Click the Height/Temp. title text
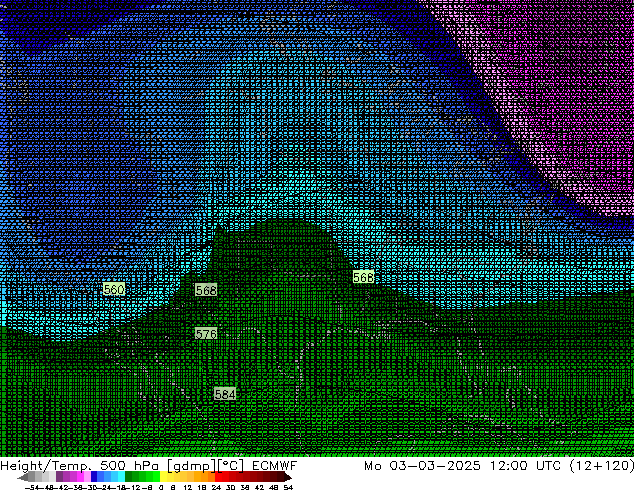 click(46, 465)
